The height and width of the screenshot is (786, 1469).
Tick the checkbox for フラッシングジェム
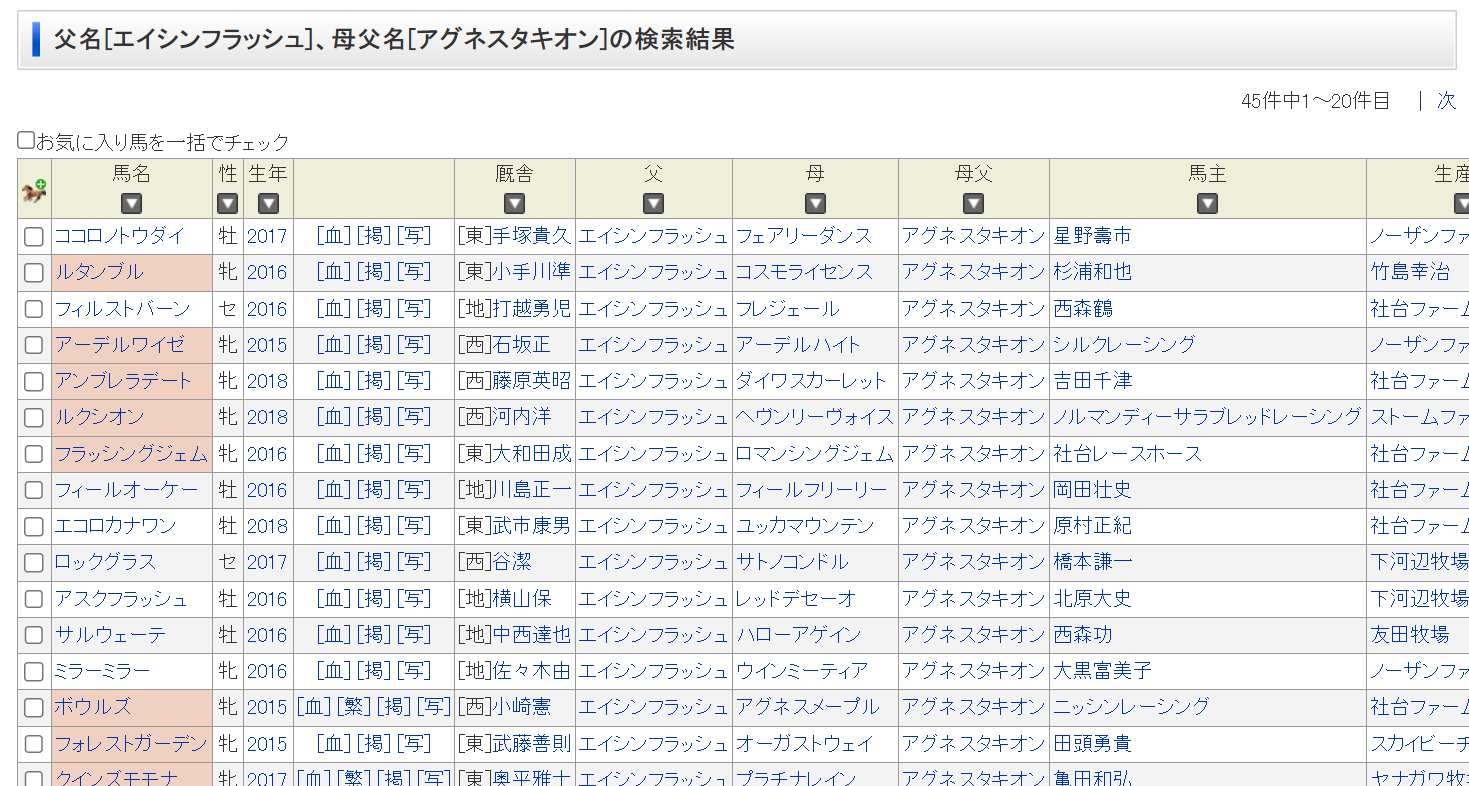[x=34, y=454]
